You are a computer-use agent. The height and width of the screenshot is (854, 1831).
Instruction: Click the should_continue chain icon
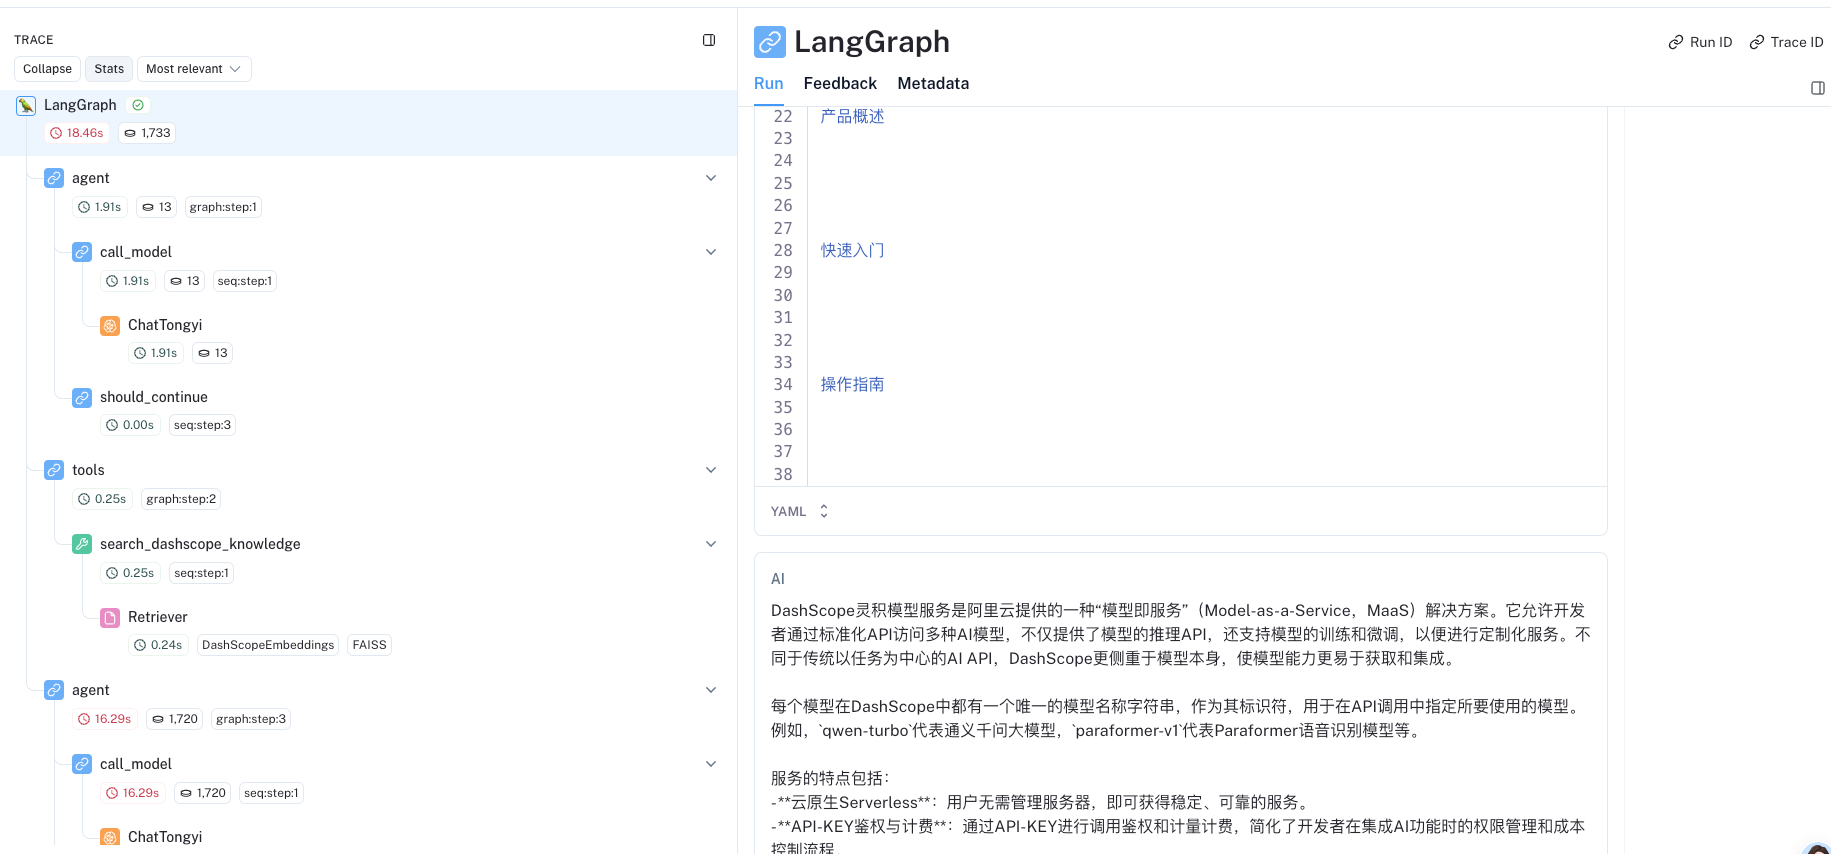[x=82, y=397]
